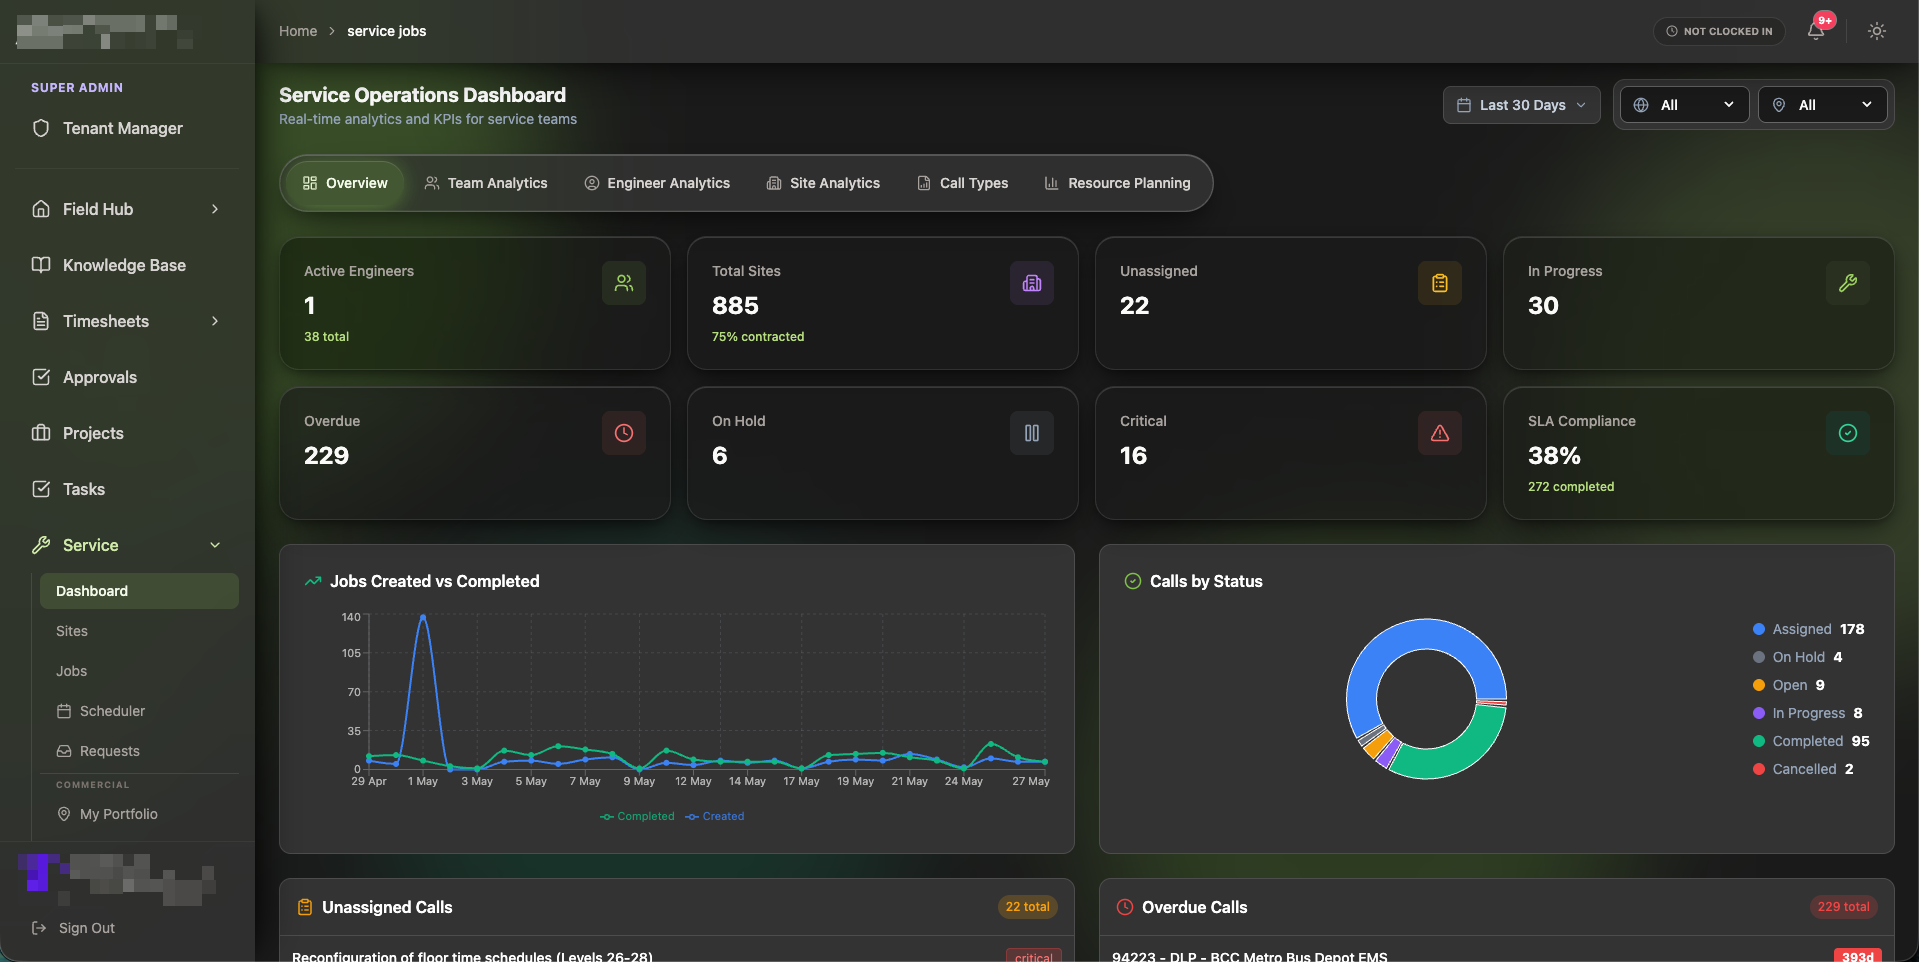This screenshot has height=962, width=1919.
Task: Click purple In Progress legend swatch
Action: (1759, 713)
